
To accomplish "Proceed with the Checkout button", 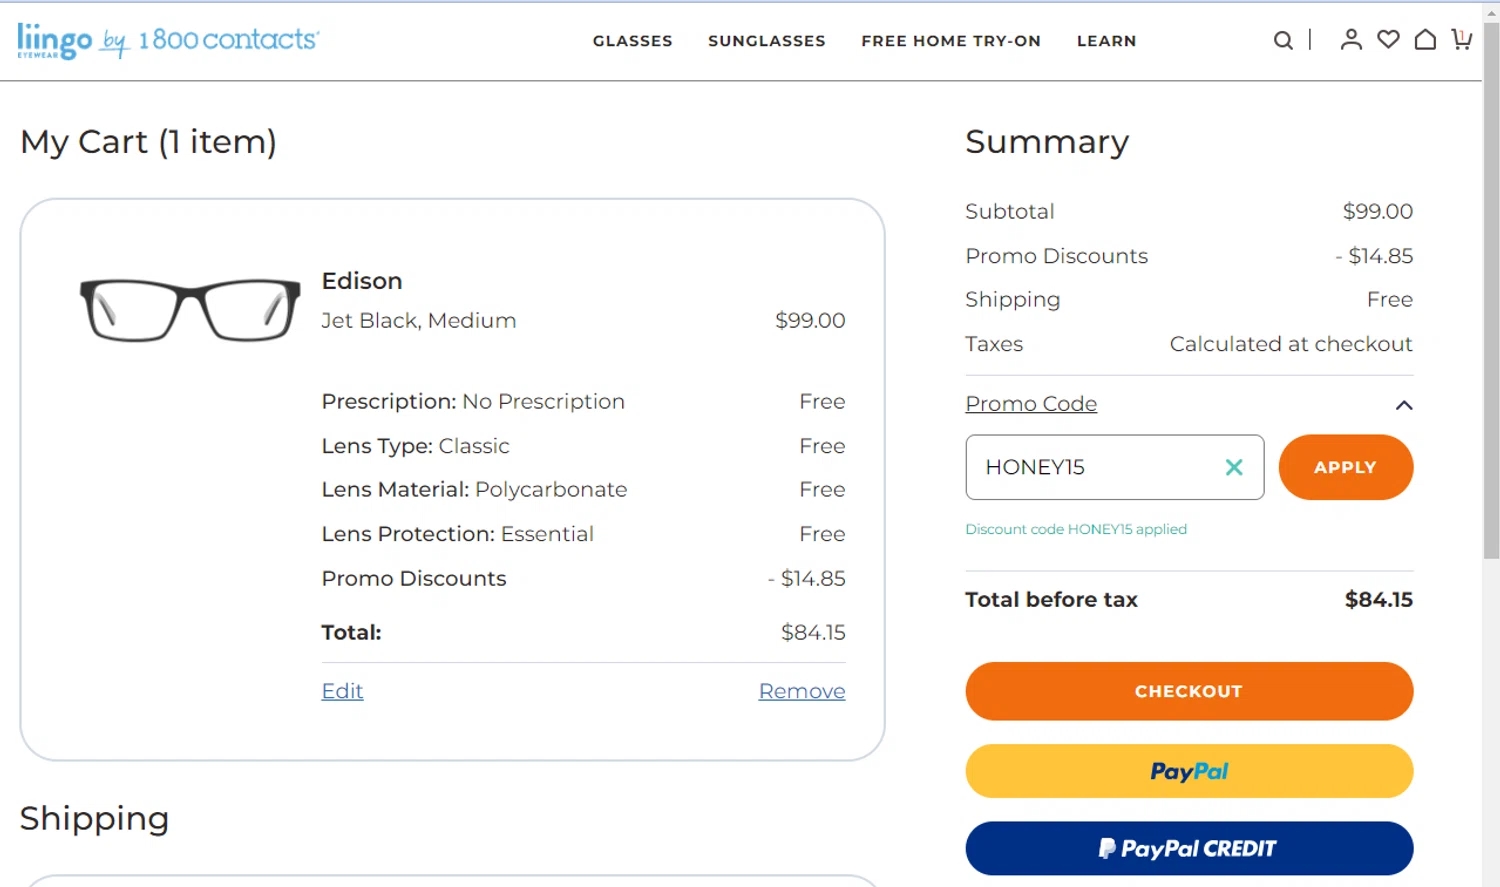I will tap(1189, 691).
